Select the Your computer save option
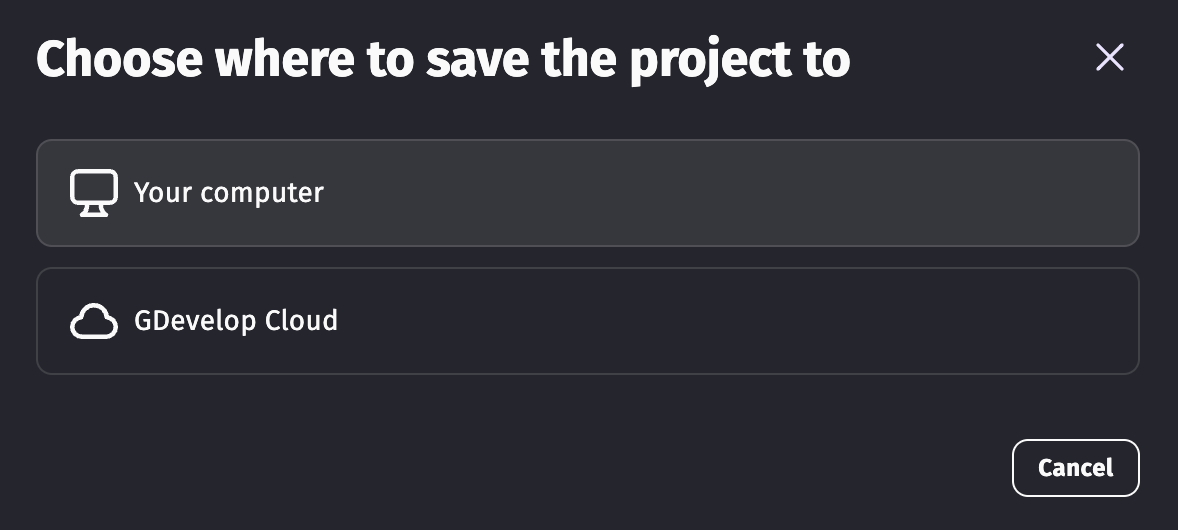Screen dimensions: 1178x530 point(587,193)
